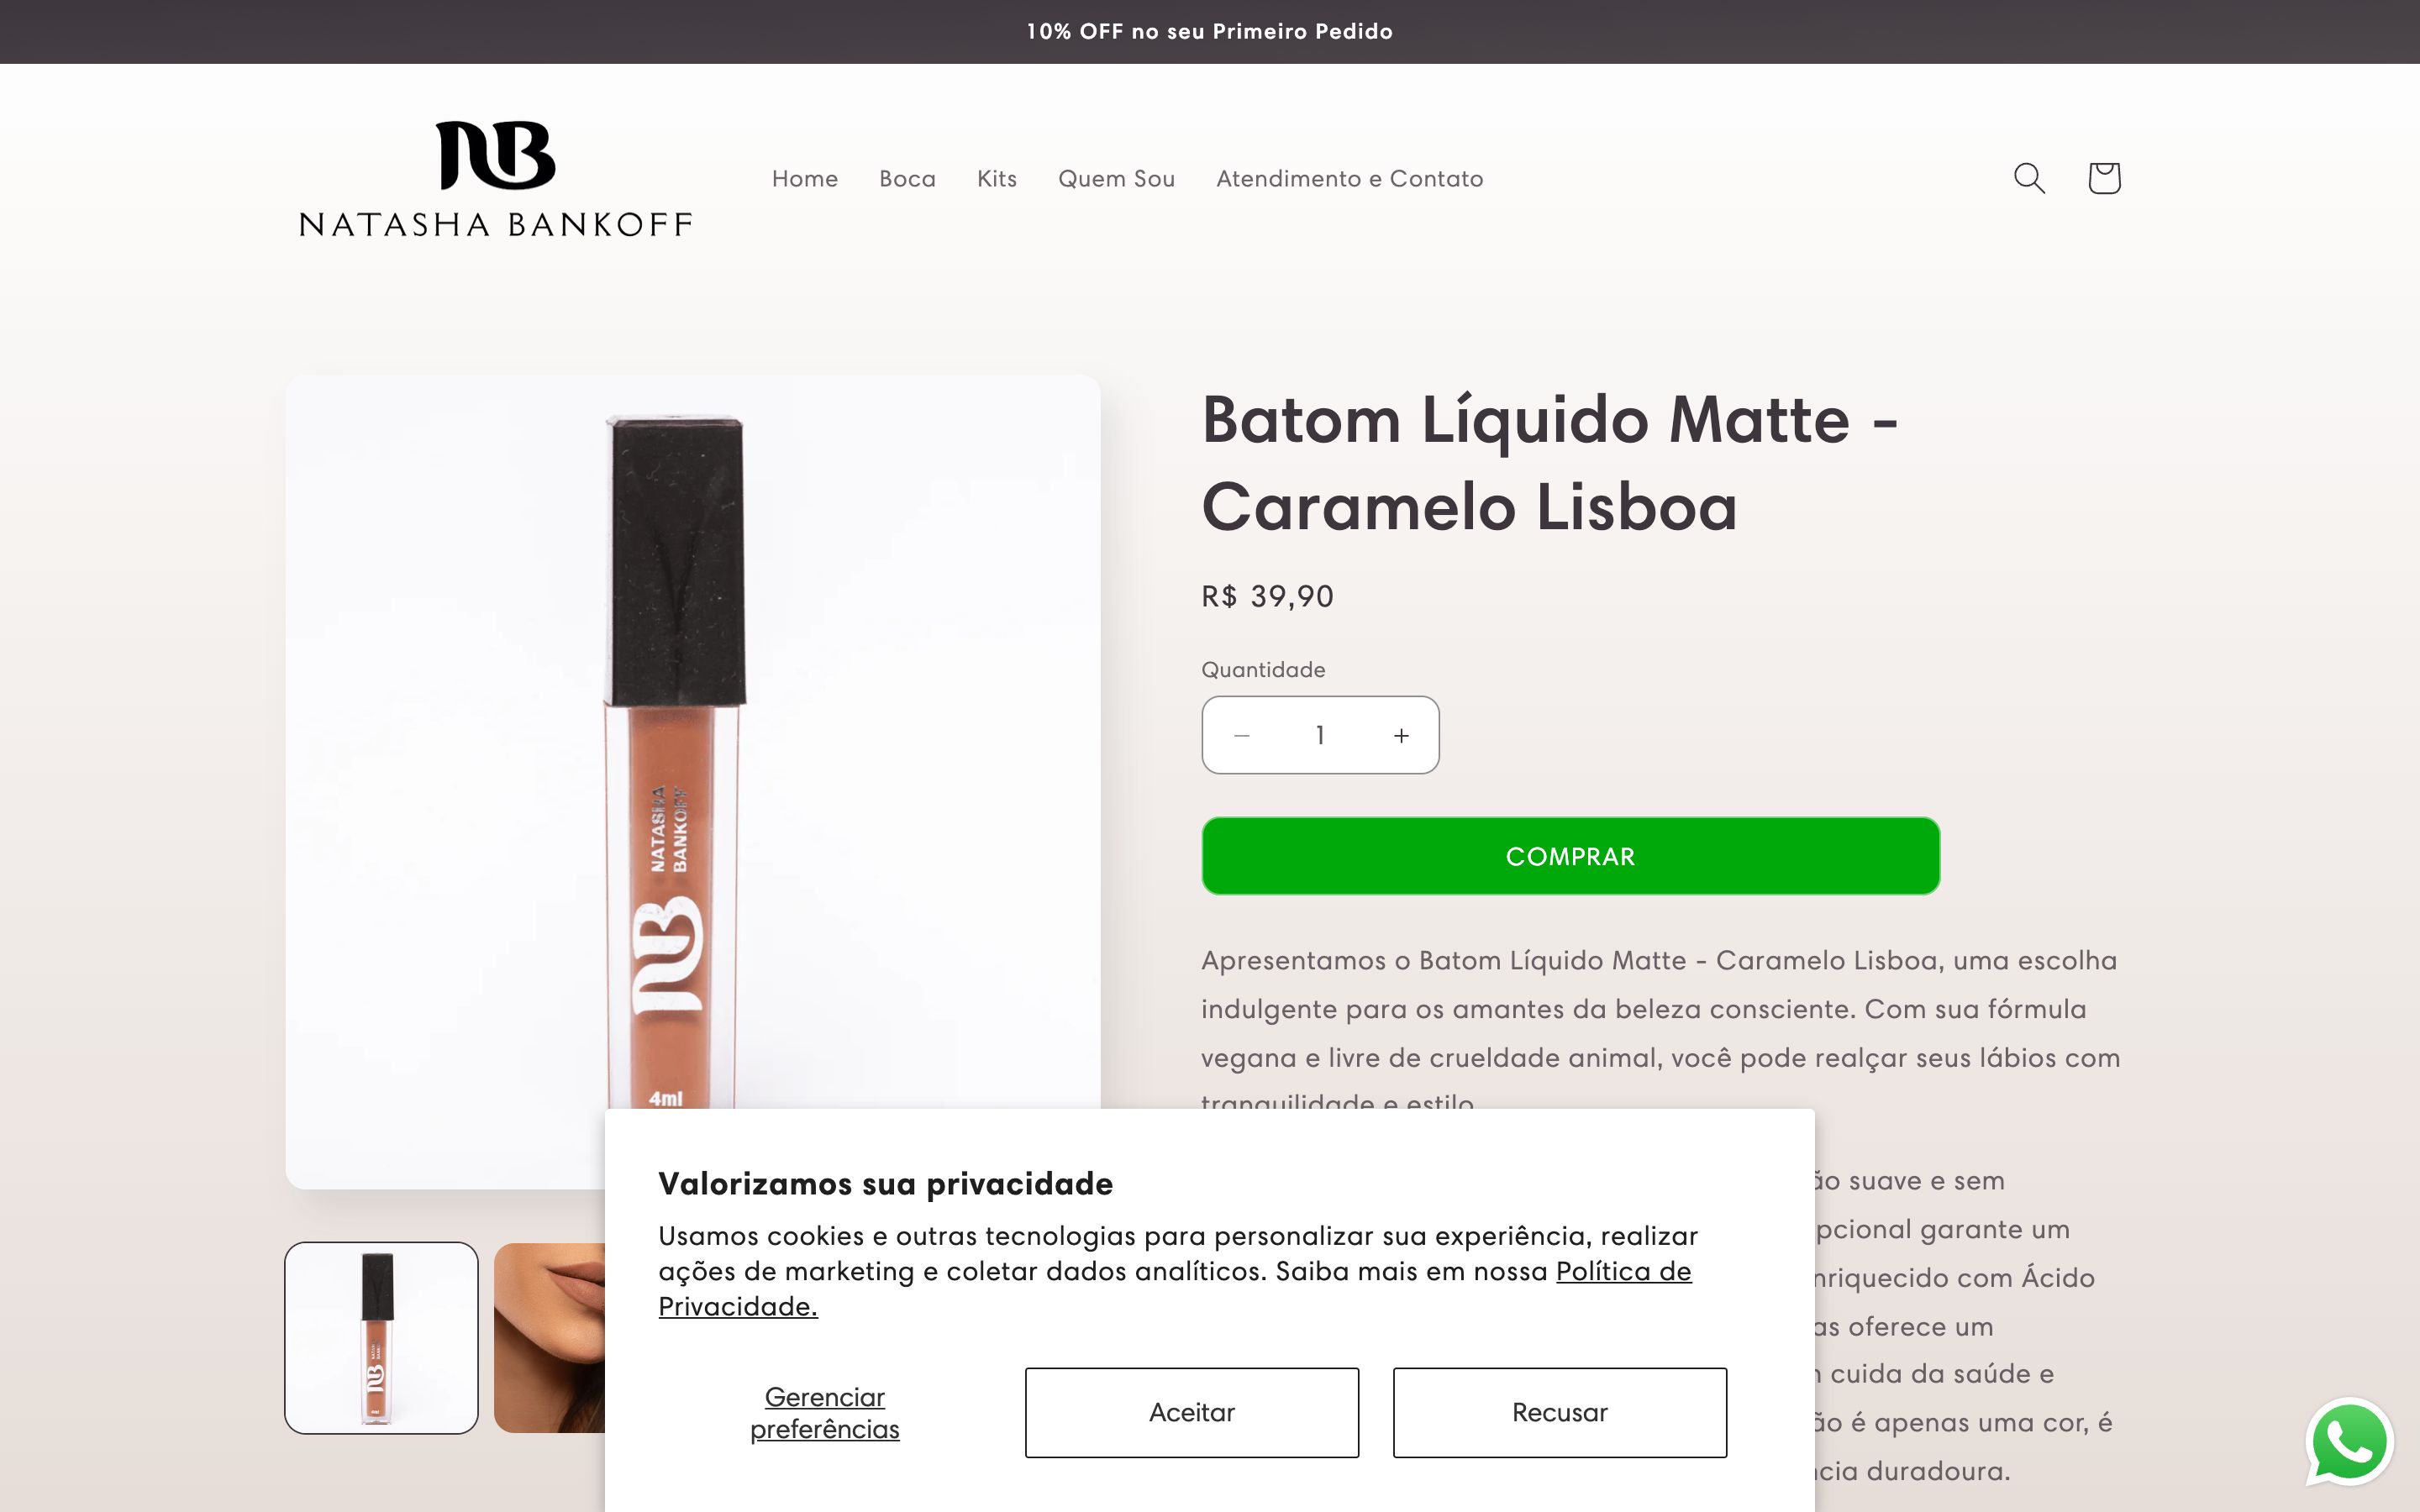
Task: Decline cookies with Recusar button
Action: tap(1559, 1412)
